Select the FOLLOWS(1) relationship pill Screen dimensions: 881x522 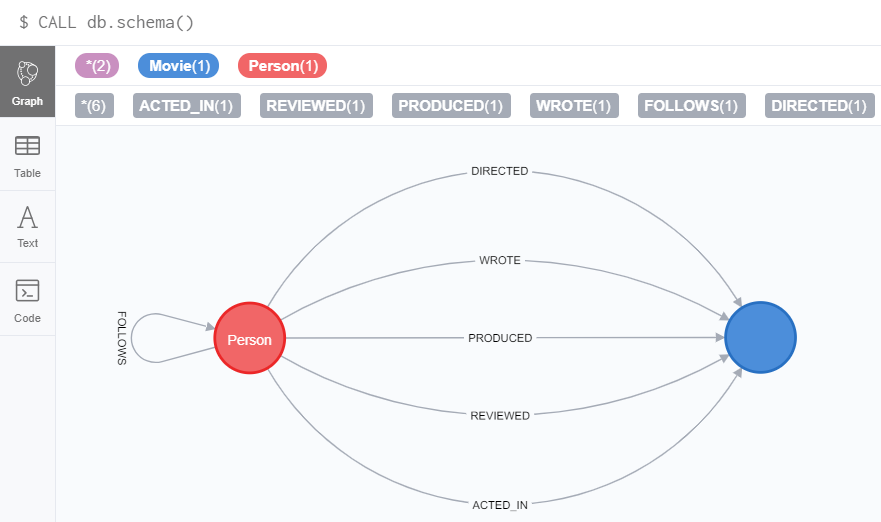[x=692, y=106]
